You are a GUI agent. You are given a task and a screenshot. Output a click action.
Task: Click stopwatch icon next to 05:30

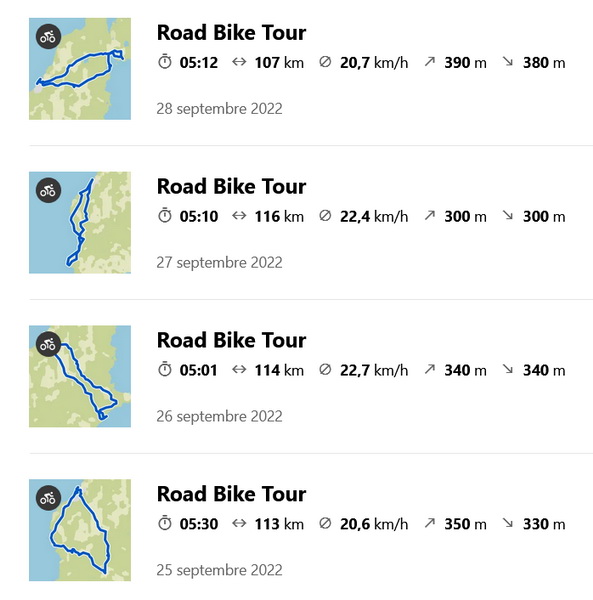click(x=165, y=523)
